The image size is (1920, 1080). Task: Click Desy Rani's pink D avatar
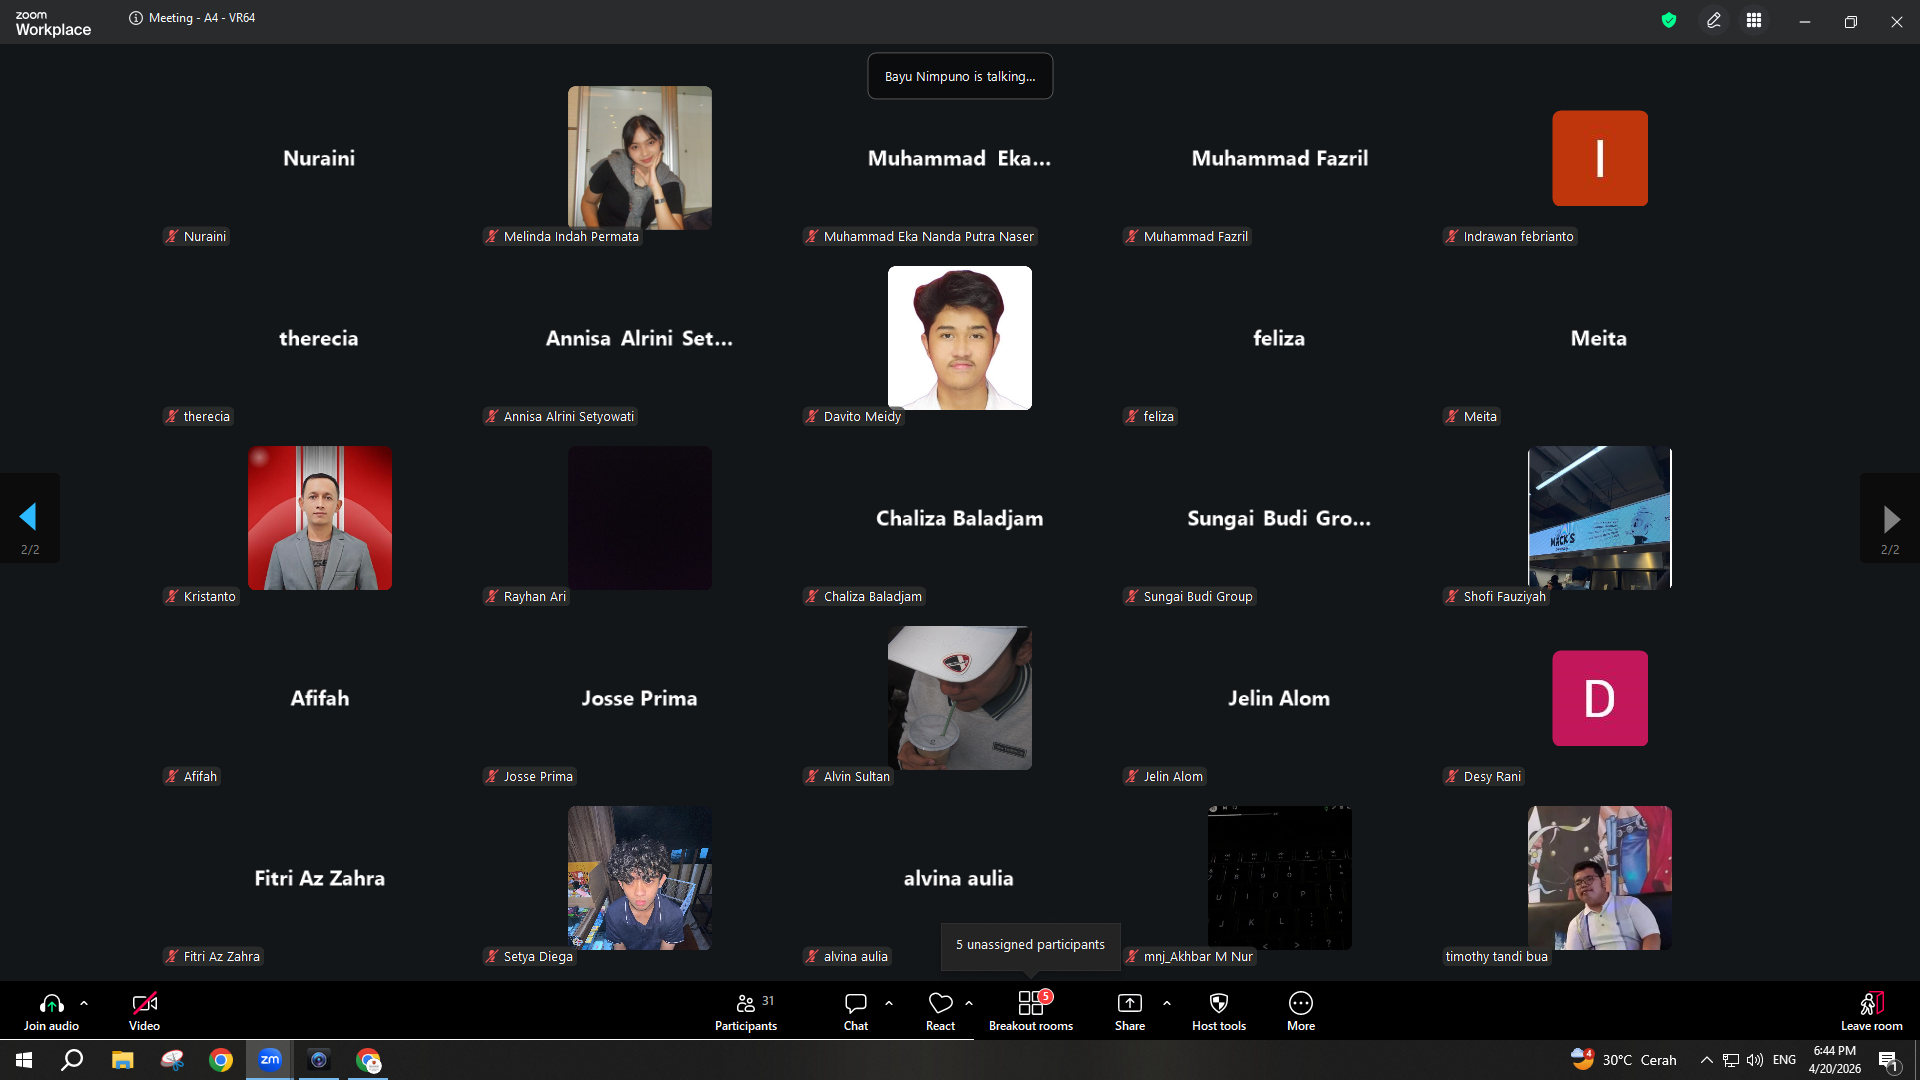1600,698
